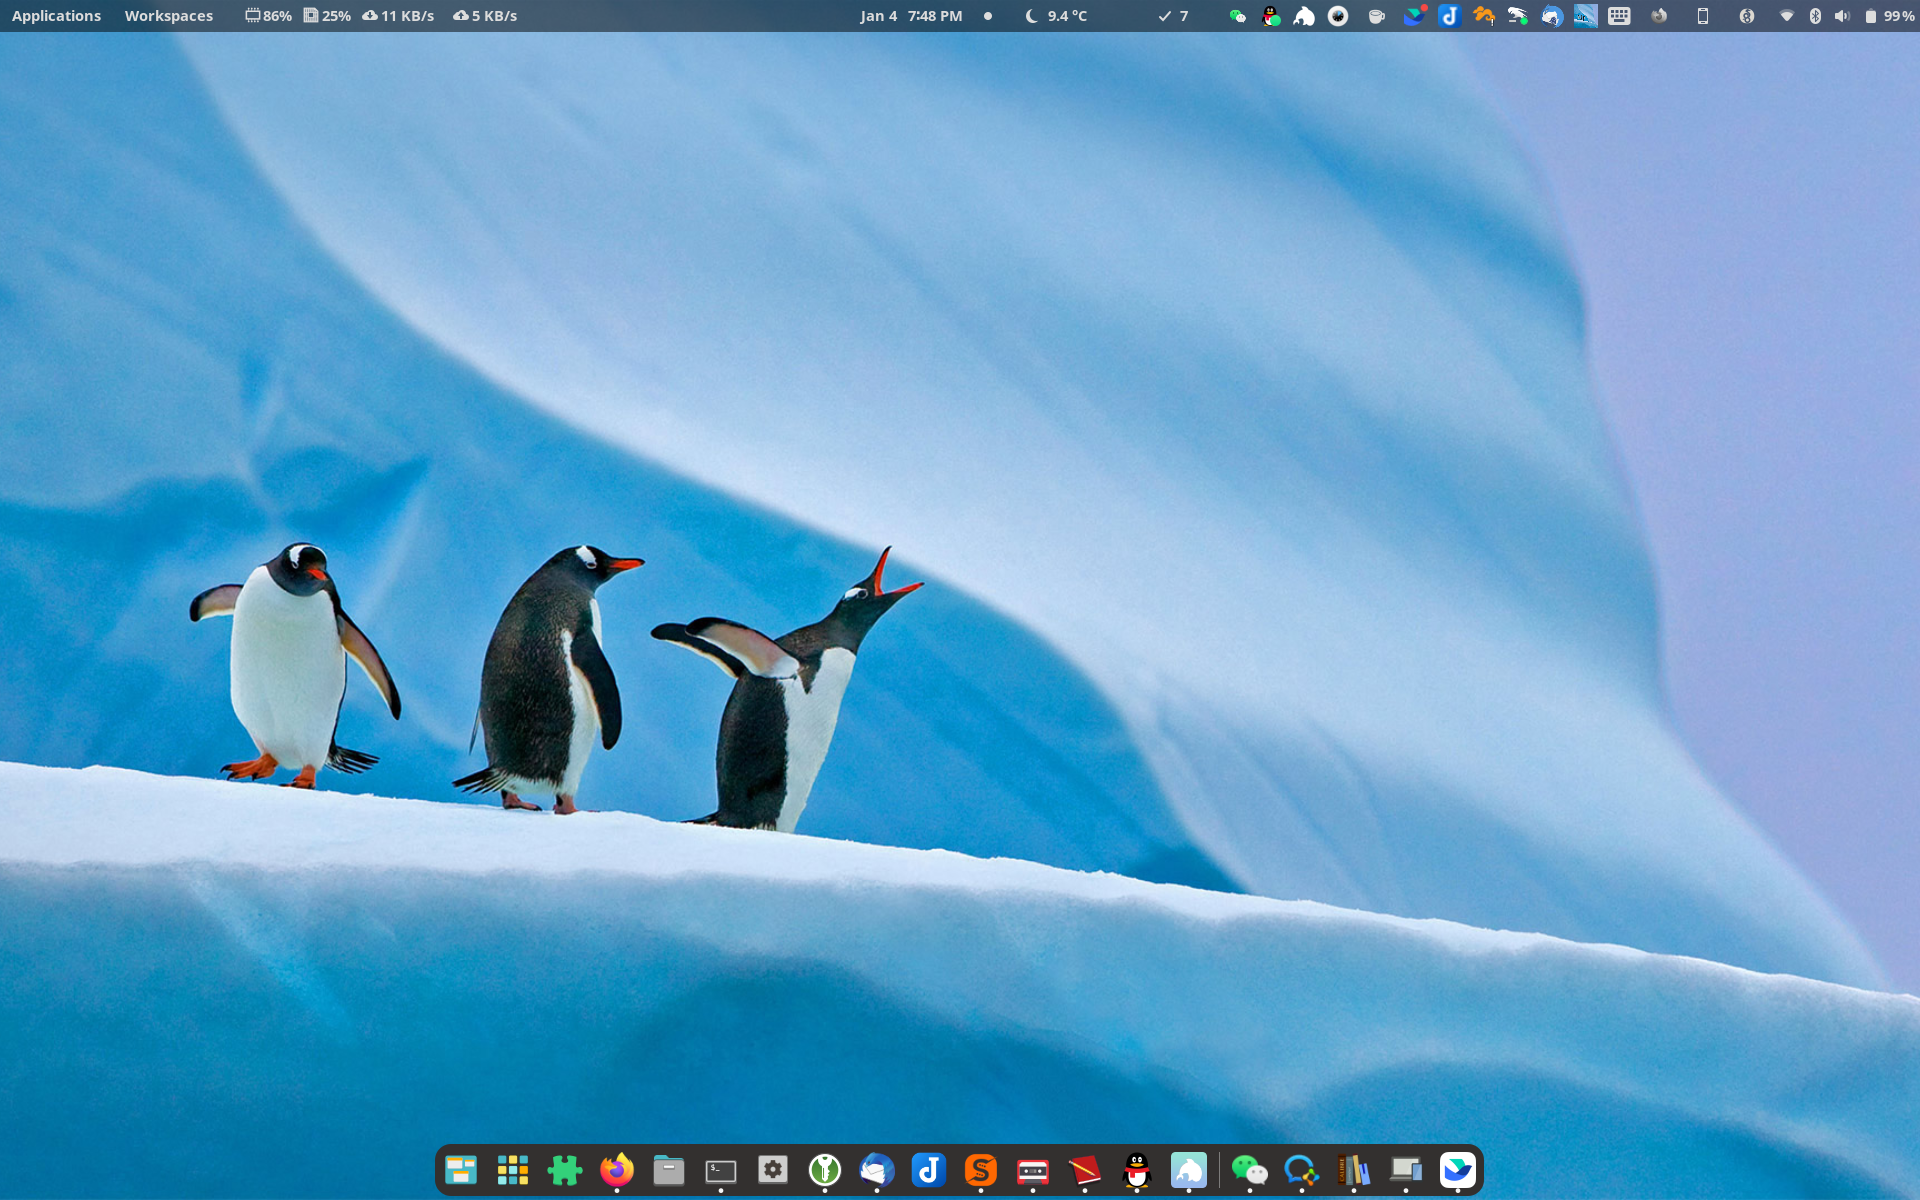Screen dimensions: 1920x1200
Task: Open the Files folder icon in dock
Action: [x=669, y=1170]
